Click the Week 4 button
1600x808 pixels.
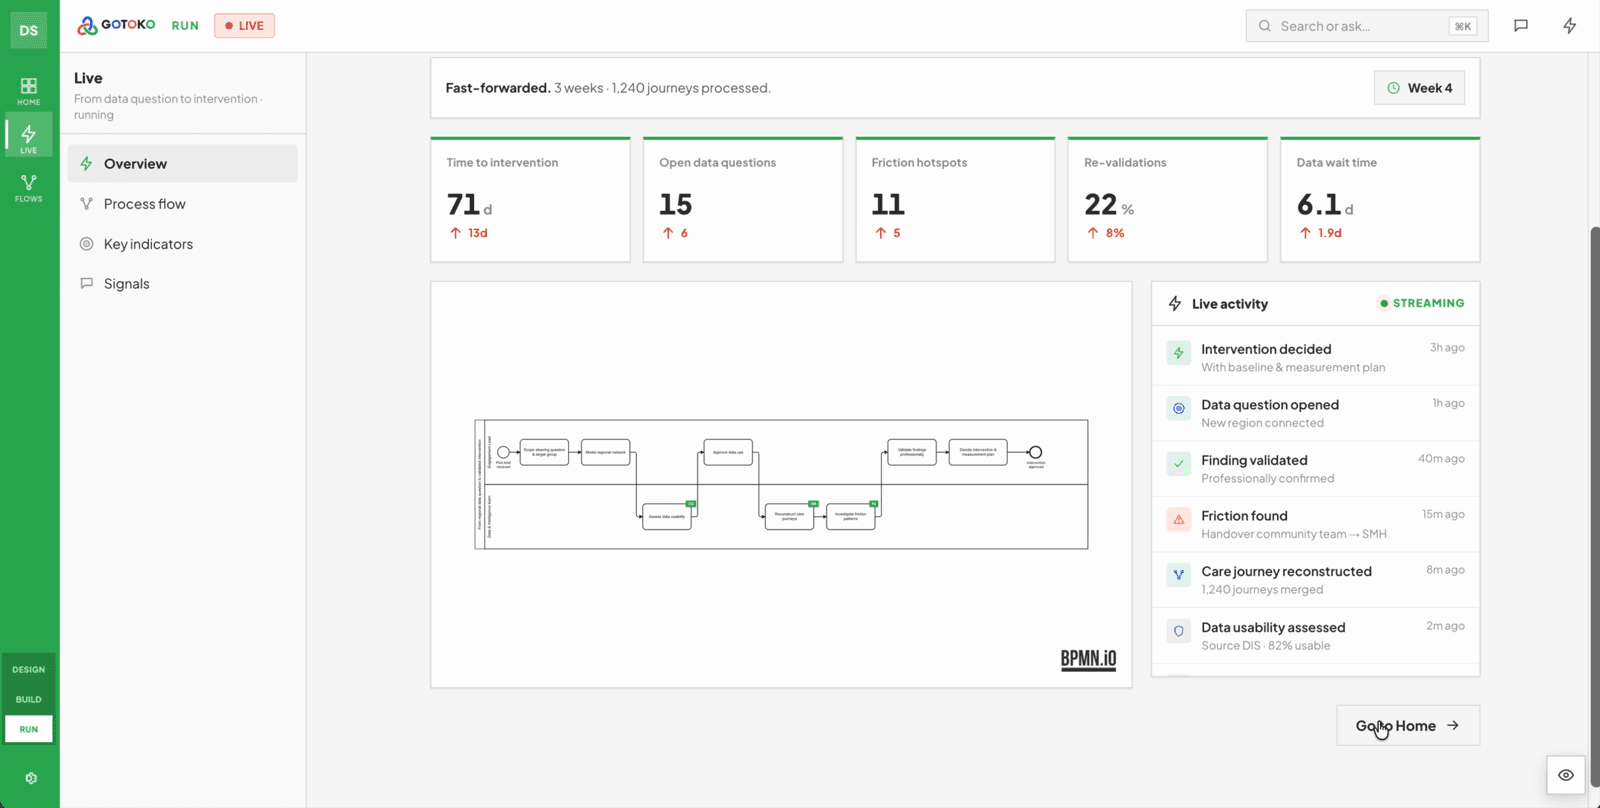(x=1420, y=88)
